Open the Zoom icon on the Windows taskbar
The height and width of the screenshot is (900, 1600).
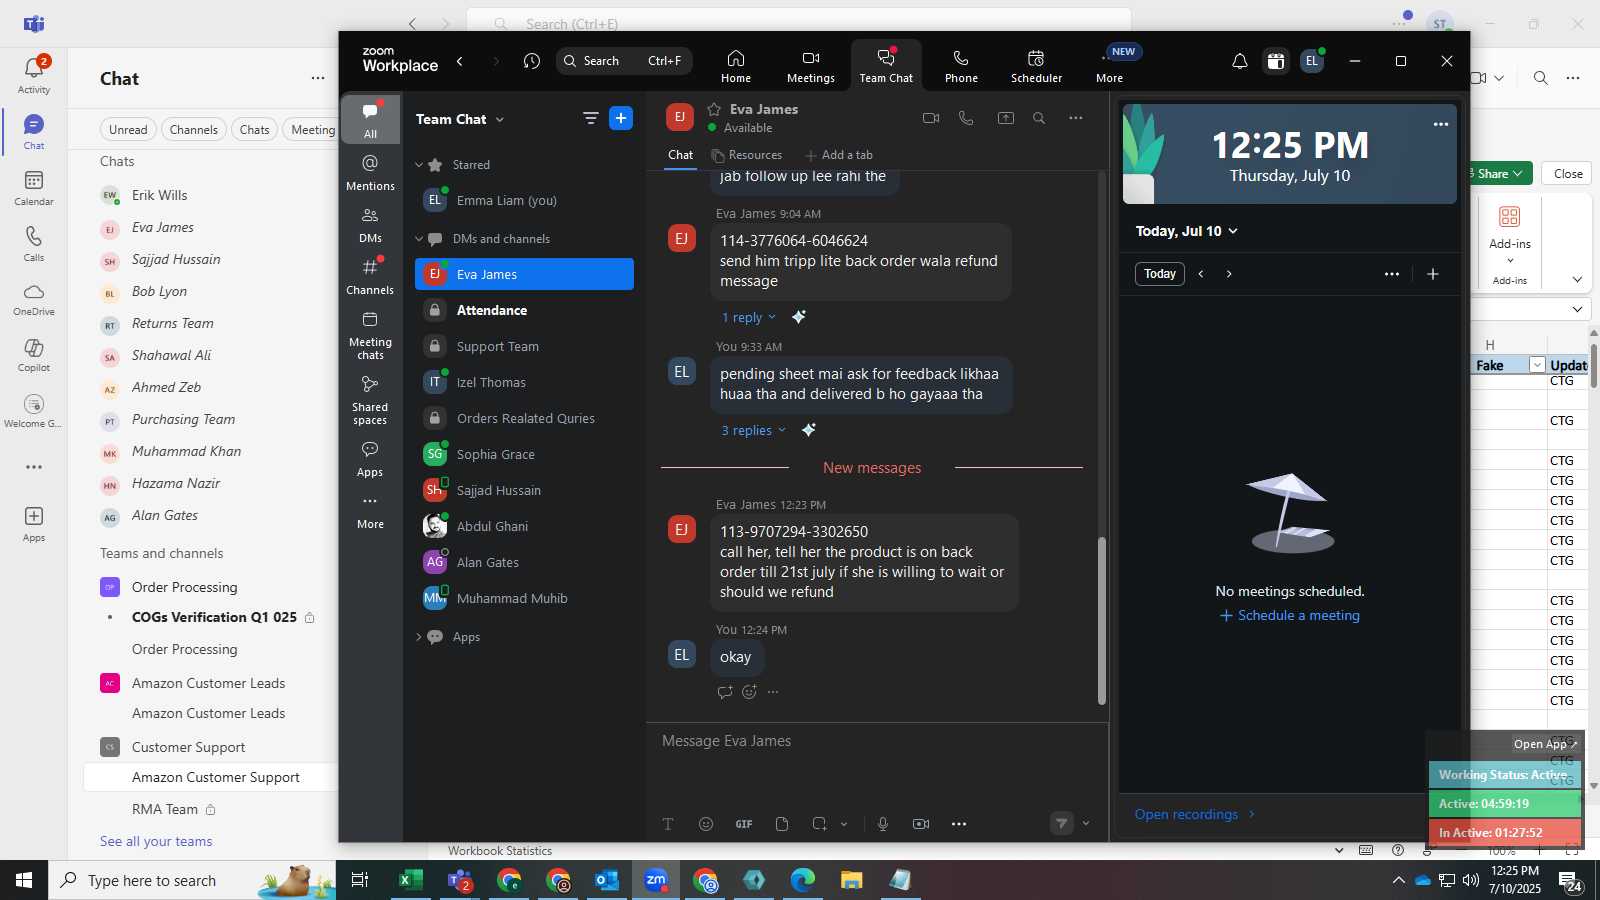(656, 880)
